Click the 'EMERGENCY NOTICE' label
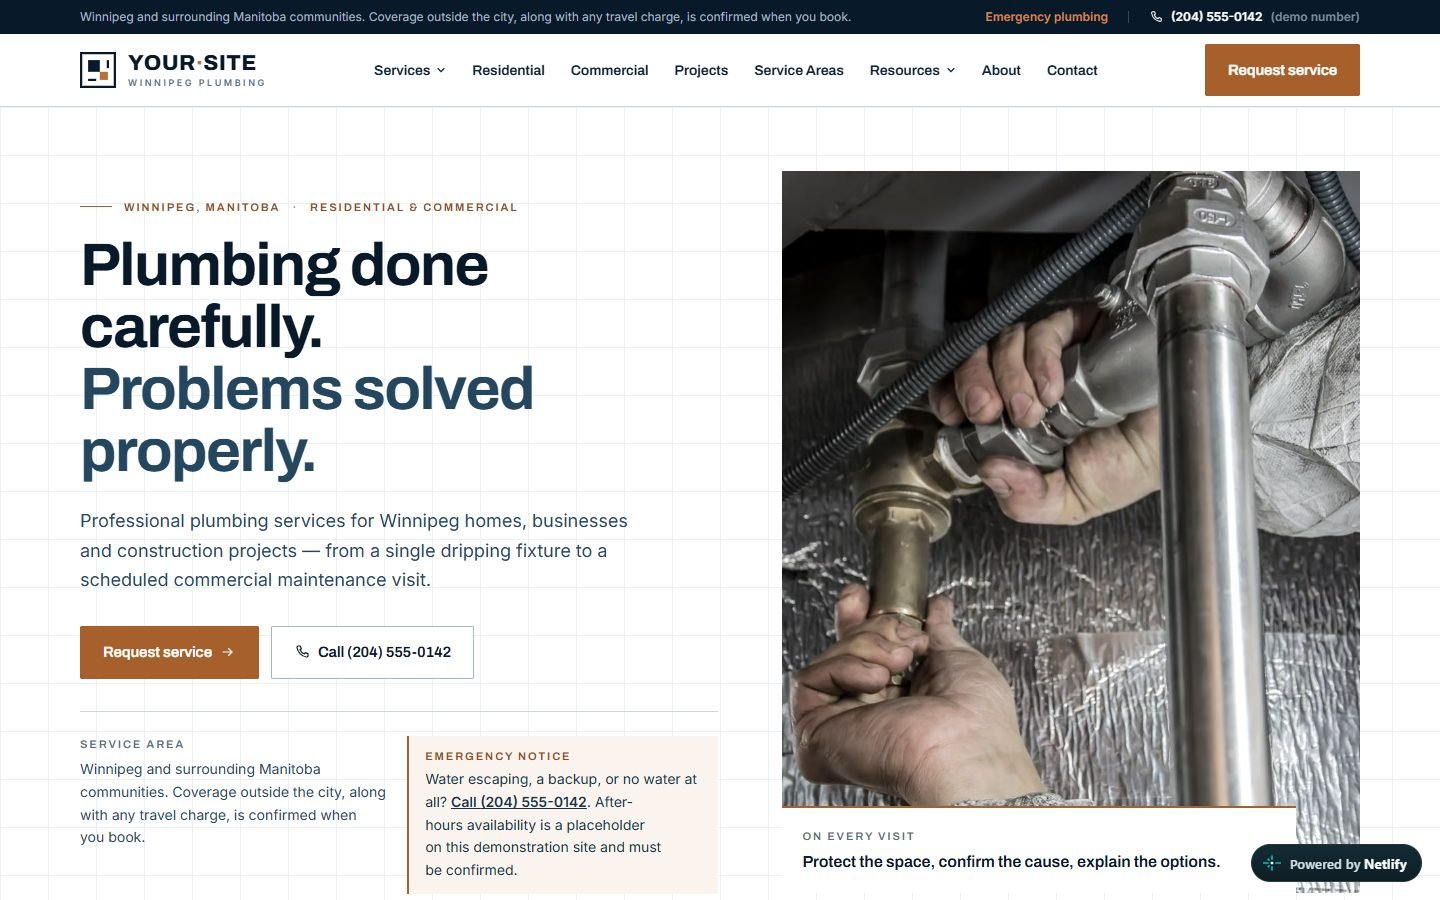This screenshot has width=1440, height=900. click(x=498, y=756)
